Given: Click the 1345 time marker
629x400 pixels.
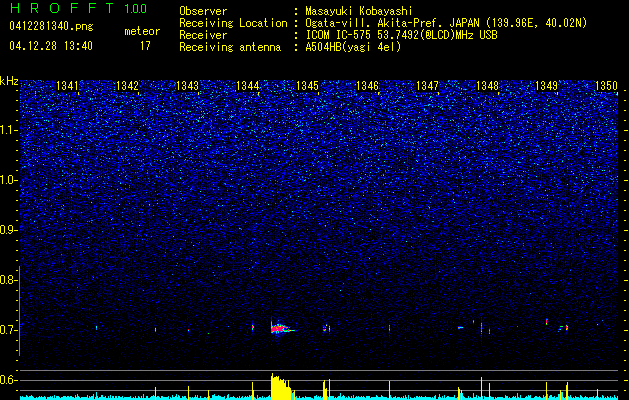Looking at the screenshot, I should tap(307, 86).
